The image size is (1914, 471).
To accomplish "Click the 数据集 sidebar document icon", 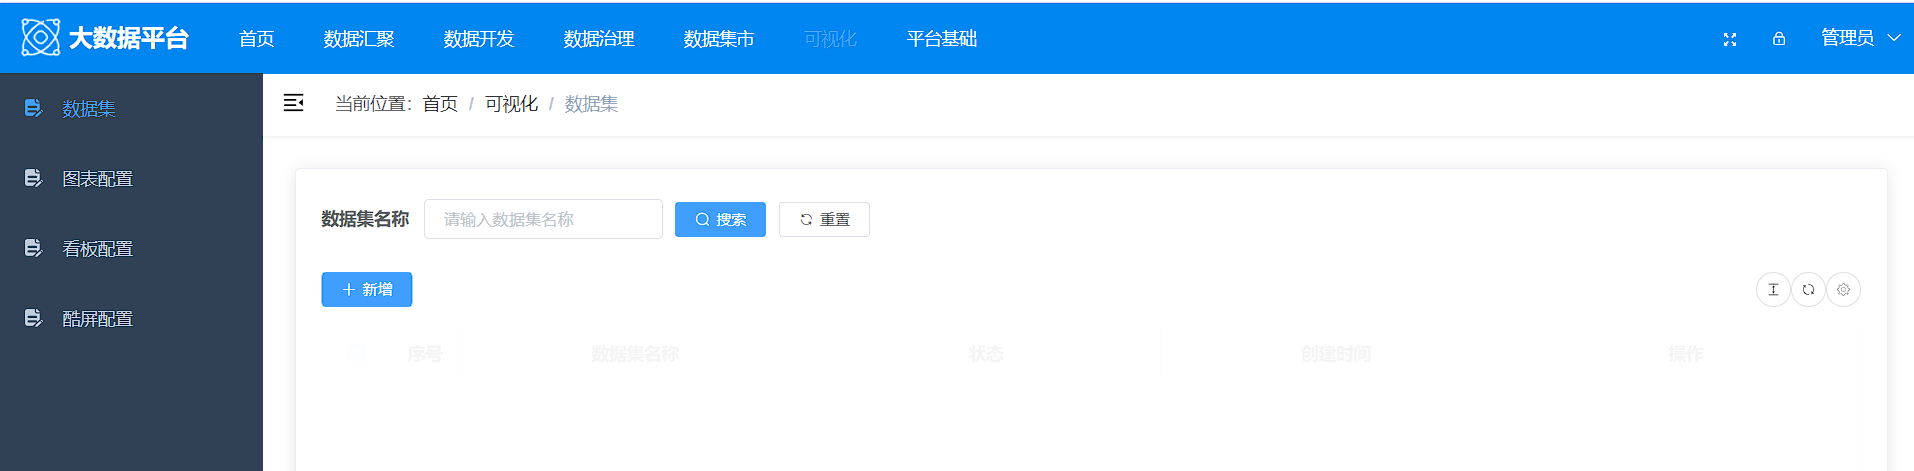I will [x=33, y=108].
